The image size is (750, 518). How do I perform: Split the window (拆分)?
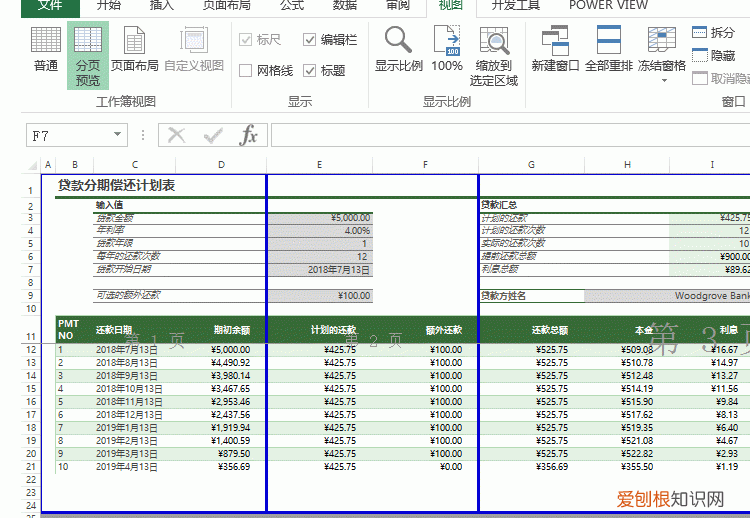(x=713, y=33)
